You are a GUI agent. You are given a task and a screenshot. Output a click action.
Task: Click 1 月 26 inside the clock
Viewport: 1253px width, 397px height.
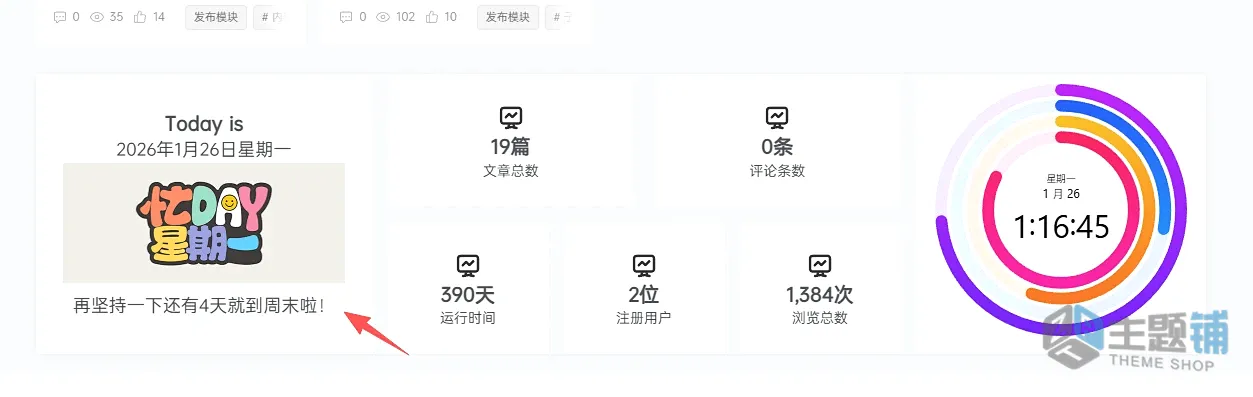point(1062,194)
